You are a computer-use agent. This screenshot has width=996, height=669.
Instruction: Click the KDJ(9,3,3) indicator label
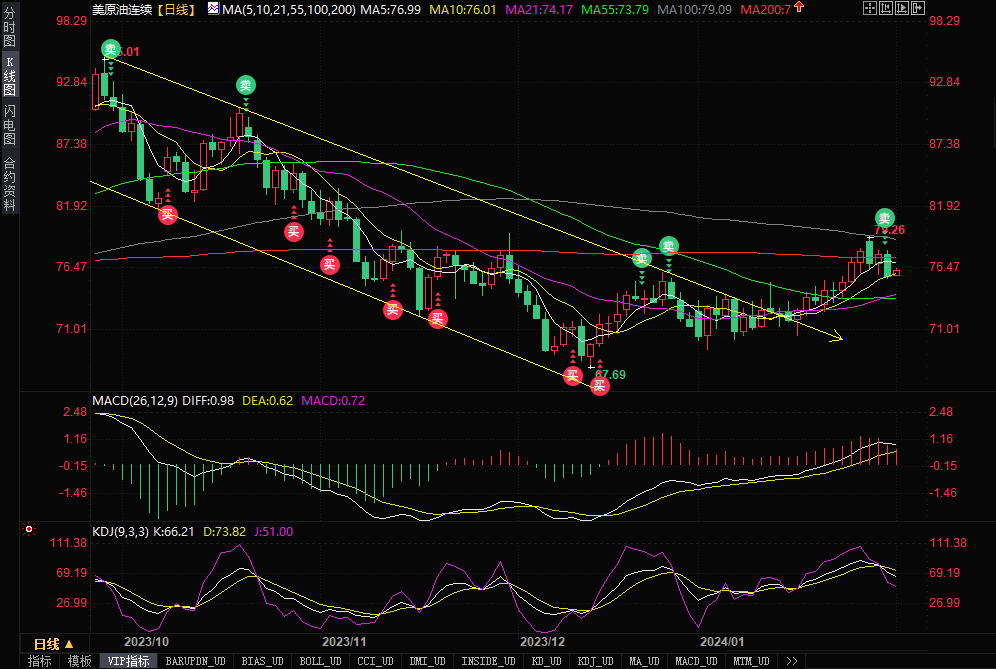[x=119, y=531]
